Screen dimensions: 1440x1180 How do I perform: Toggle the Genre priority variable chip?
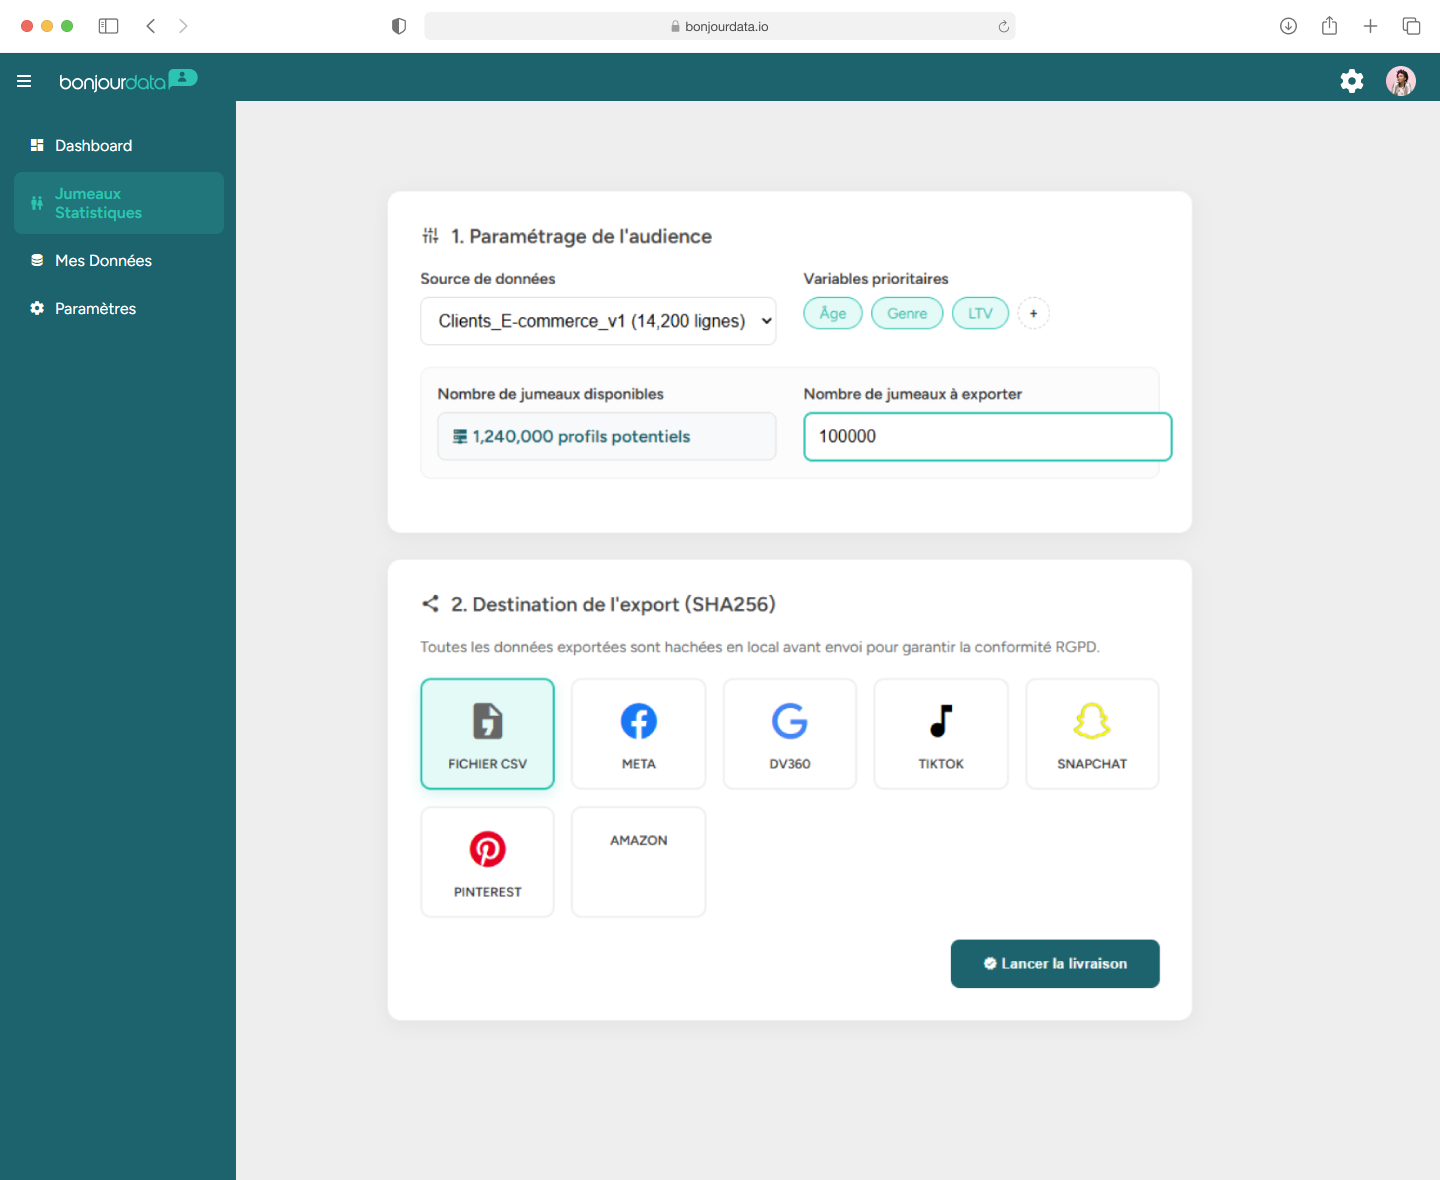tap(907, 313)
